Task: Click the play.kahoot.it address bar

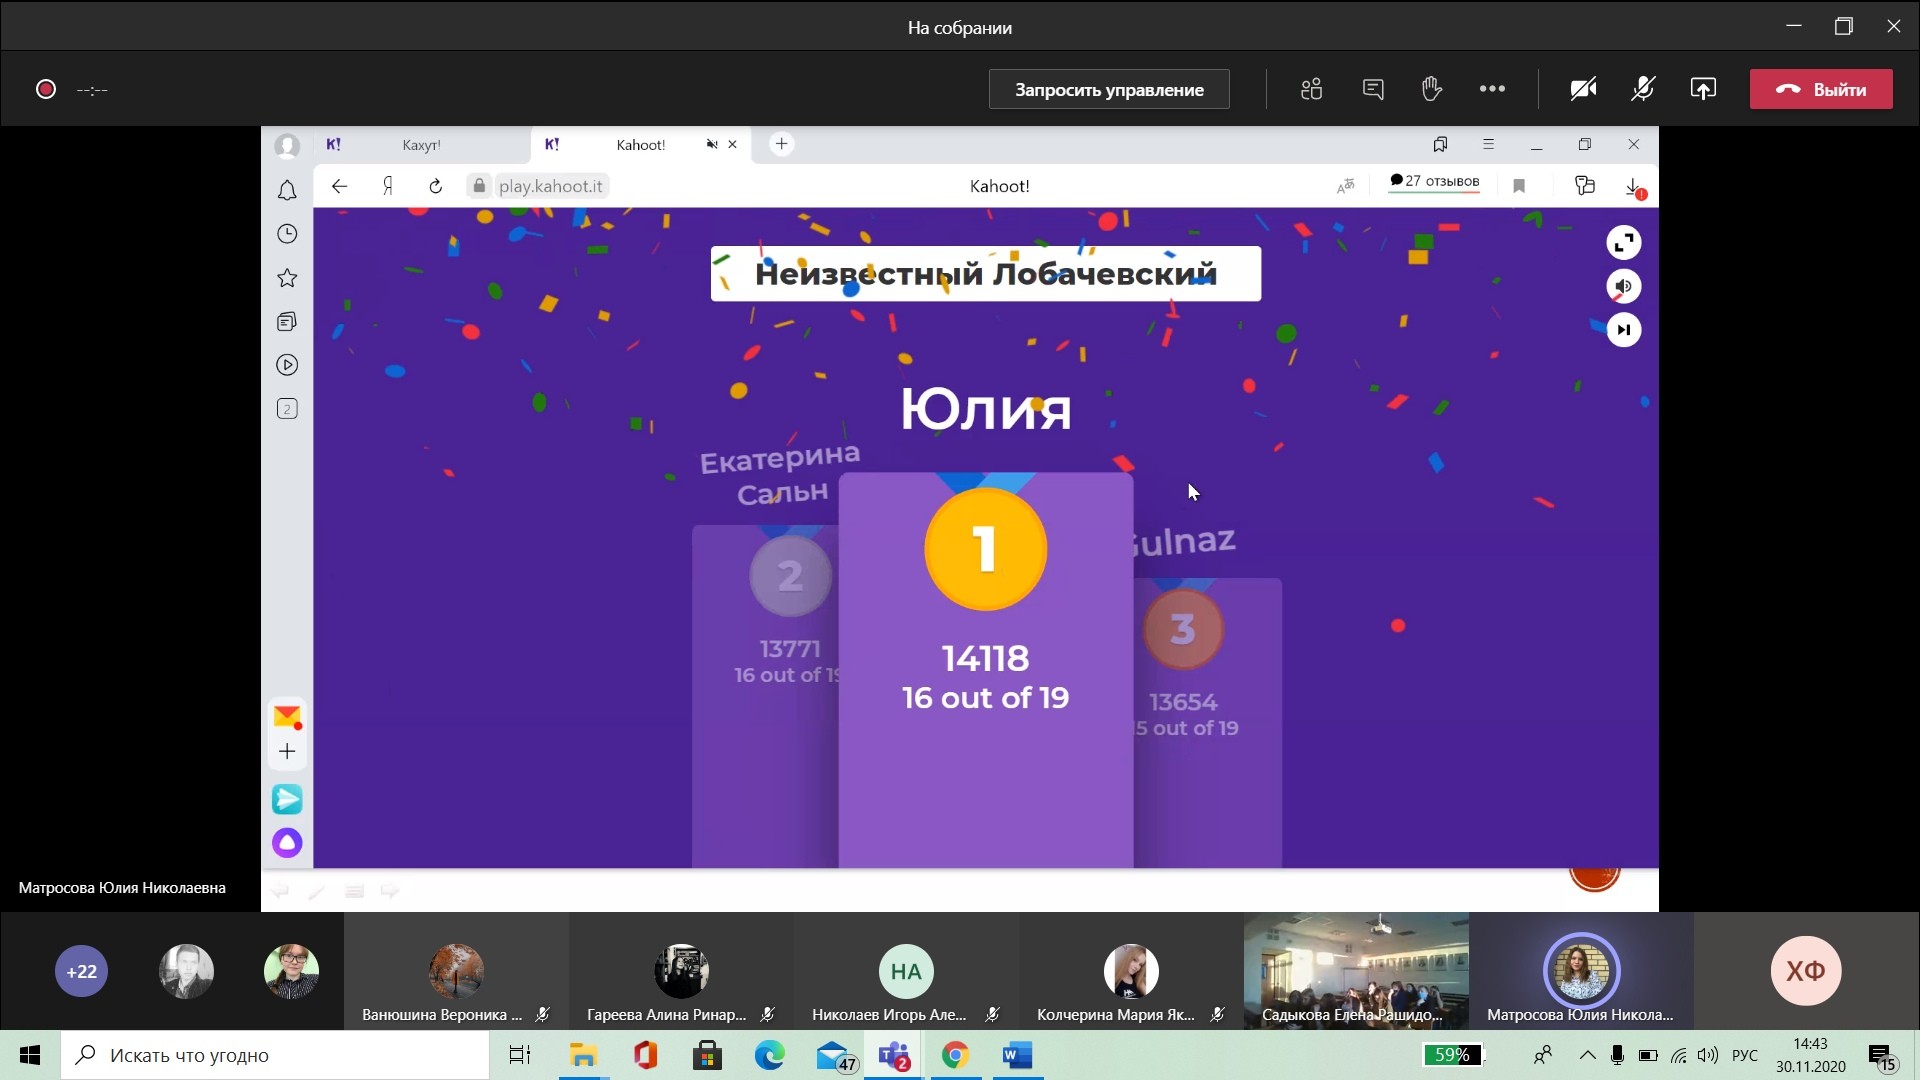Action: (x=552, y=186)
